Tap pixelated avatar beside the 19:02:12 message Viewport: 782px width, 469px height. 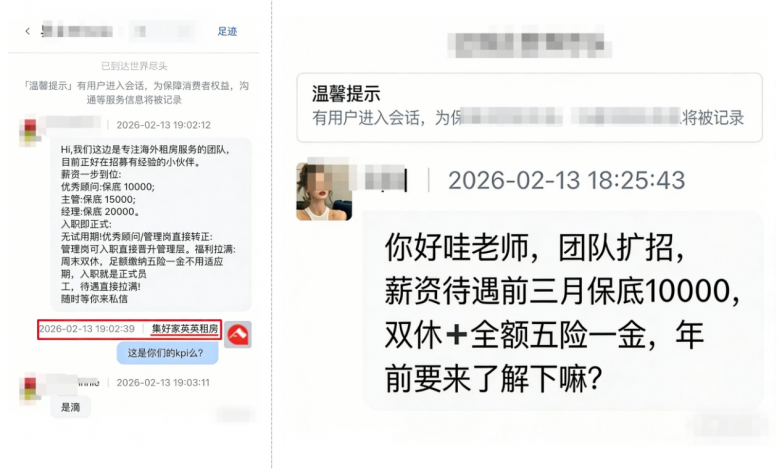tap(30, 132)
